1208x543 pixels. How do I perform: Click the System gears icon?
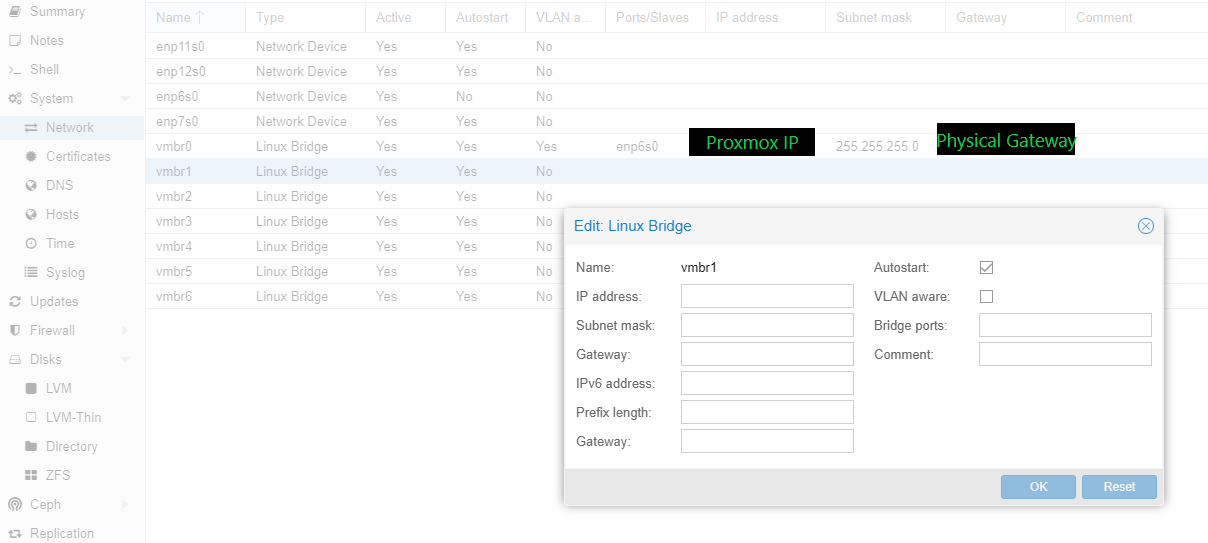(15, 99)
